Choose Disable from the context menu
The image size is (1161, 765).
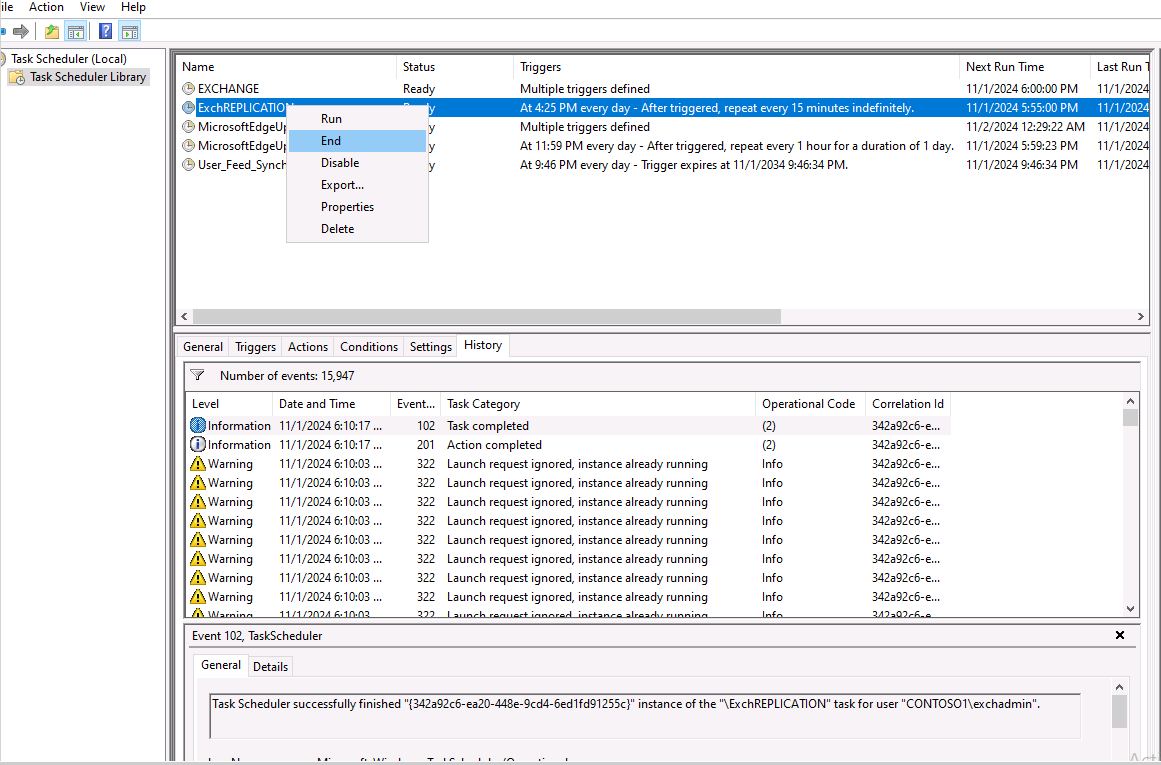pyautogui.click(x=357, y=163)
